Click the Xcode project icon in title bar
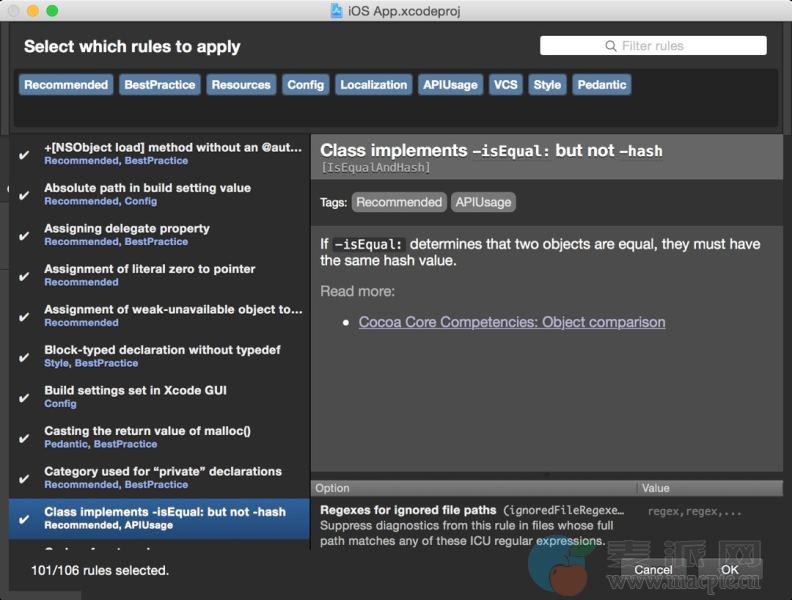Image resolution: width=792 pixels, height=600 pixels. [337, 11]
